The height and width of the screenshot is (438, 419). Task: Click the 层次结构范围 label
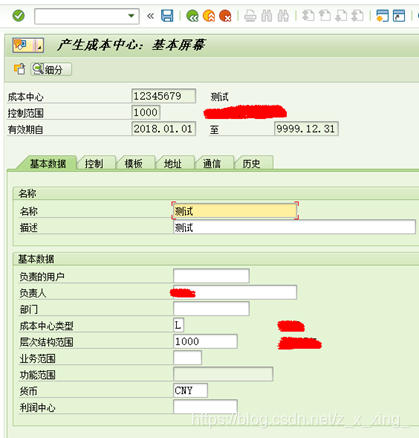[x=46, y=342]
